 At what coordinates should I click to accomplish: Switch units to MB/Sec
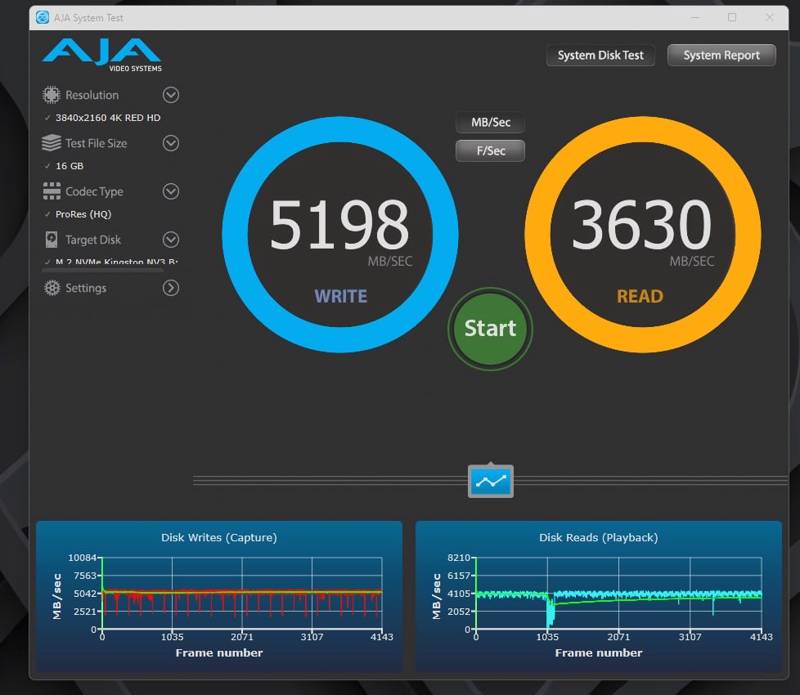pos(490,123)
